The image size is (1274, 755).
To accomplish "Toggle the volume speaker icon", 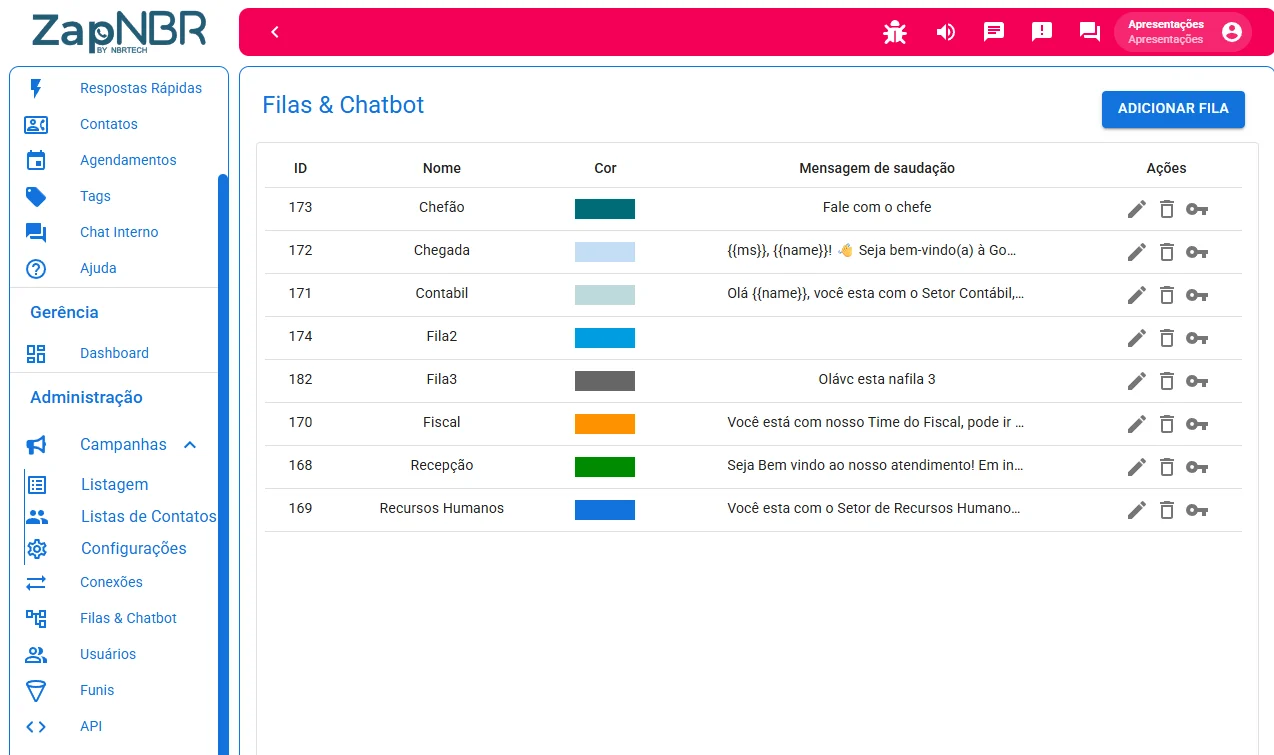I will coord(945,32).
